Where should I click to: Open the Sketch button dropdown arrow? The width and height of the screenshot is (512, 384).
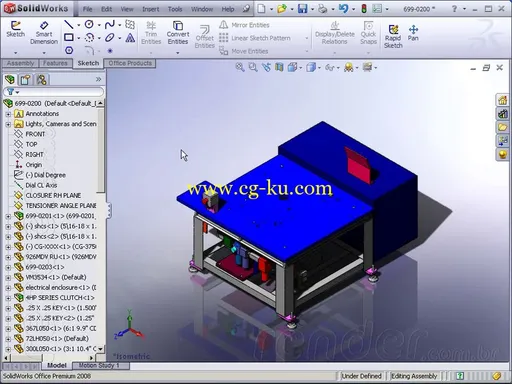click(x=15, y=53)
